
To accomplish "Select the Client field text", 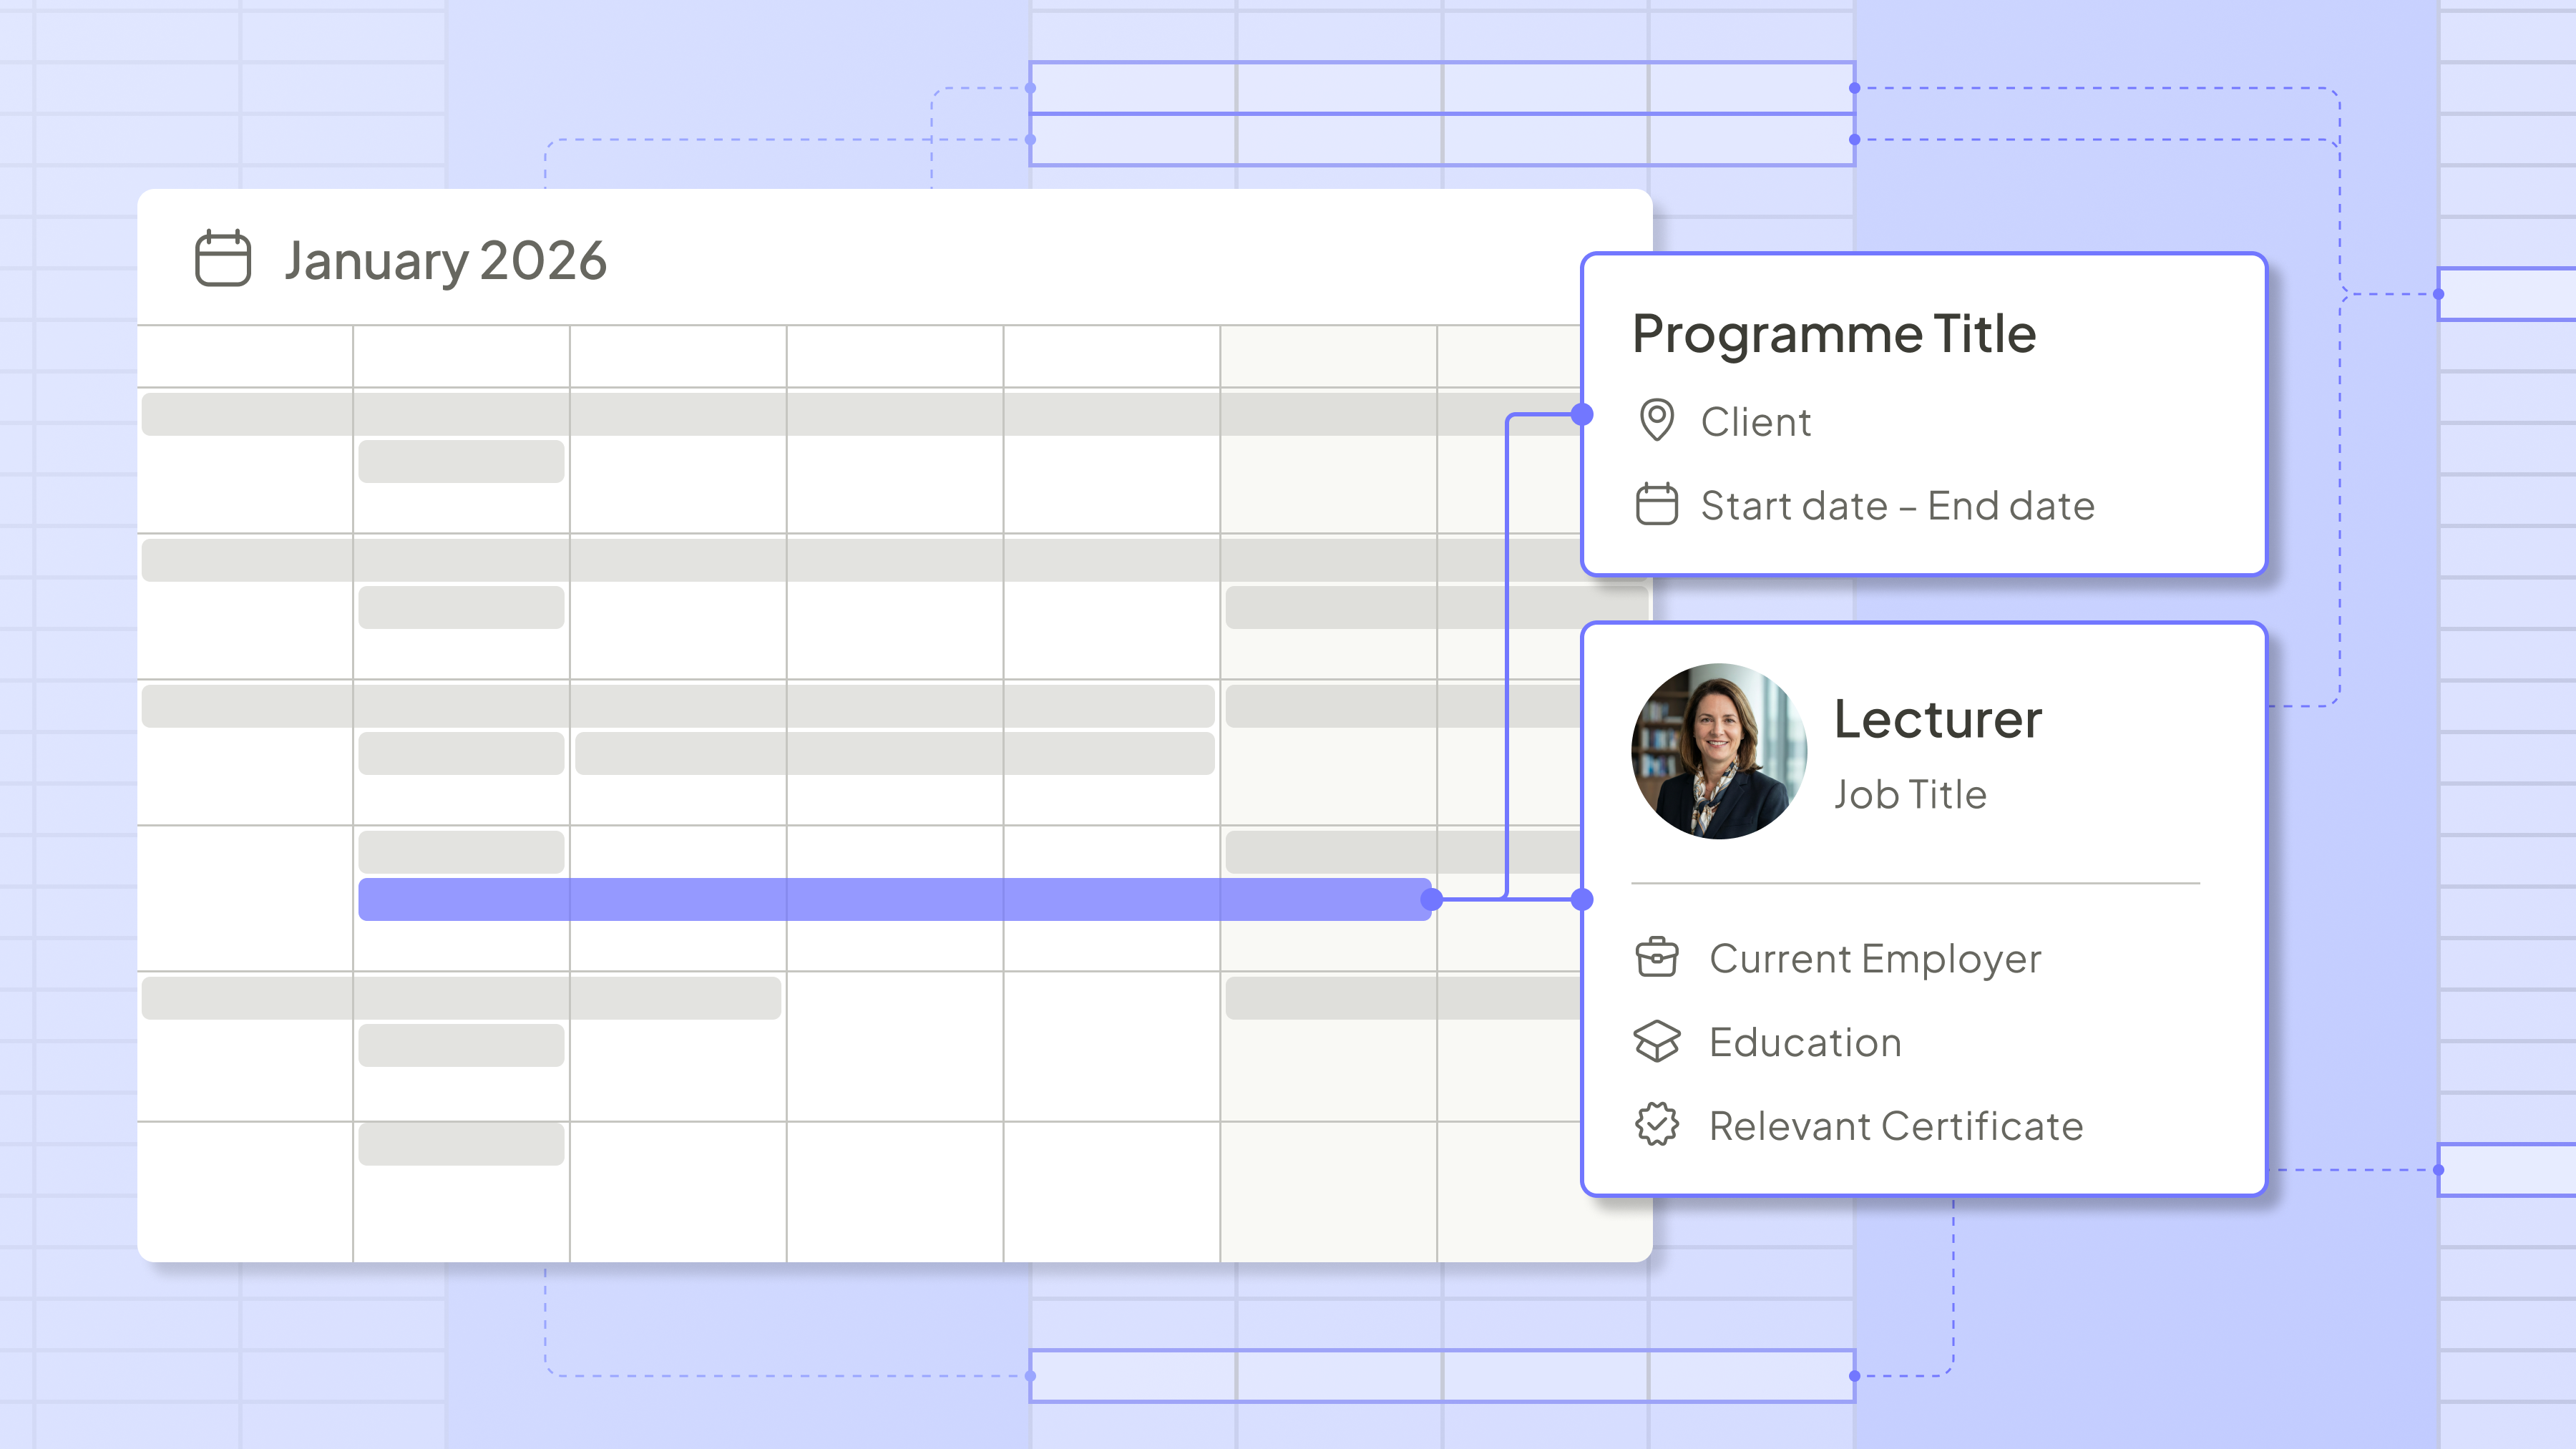I will pos(1755,422).
